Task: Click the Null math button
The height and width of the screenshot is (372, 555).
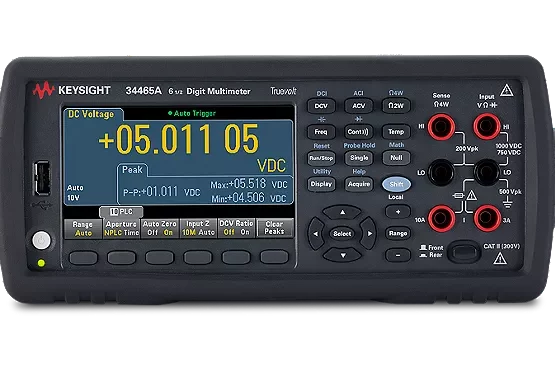Action: [x=396, y=158]
